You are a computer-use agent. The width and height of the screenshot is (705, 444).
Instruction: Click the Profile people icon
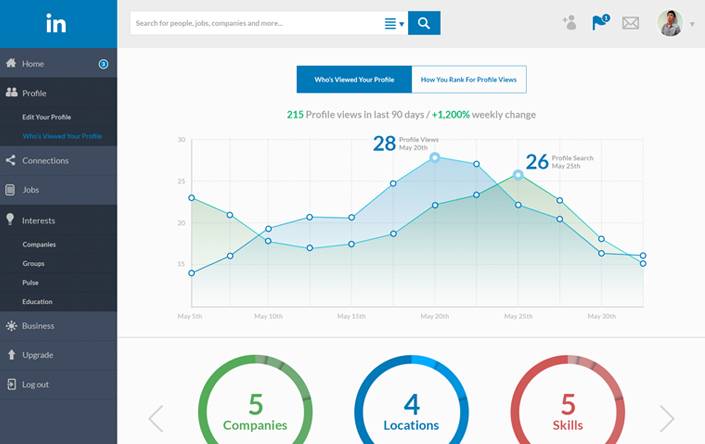pyautogui.click(x=12, y=93)
